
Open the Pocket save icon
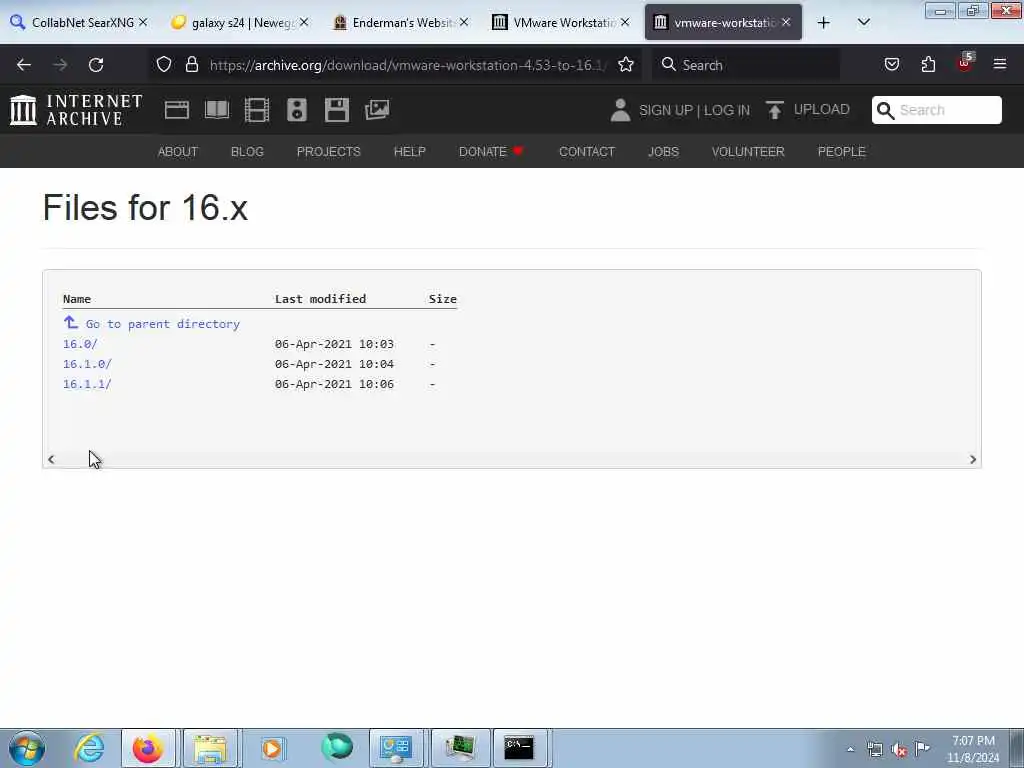(892, 64)
